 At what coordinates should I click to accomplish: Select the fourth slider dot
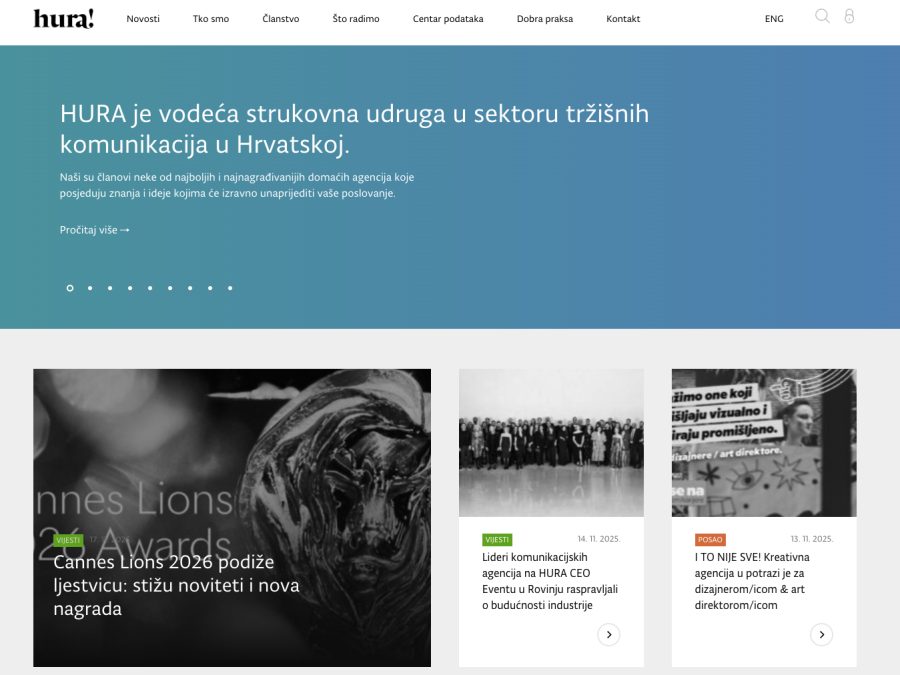[x=130, y=288]
